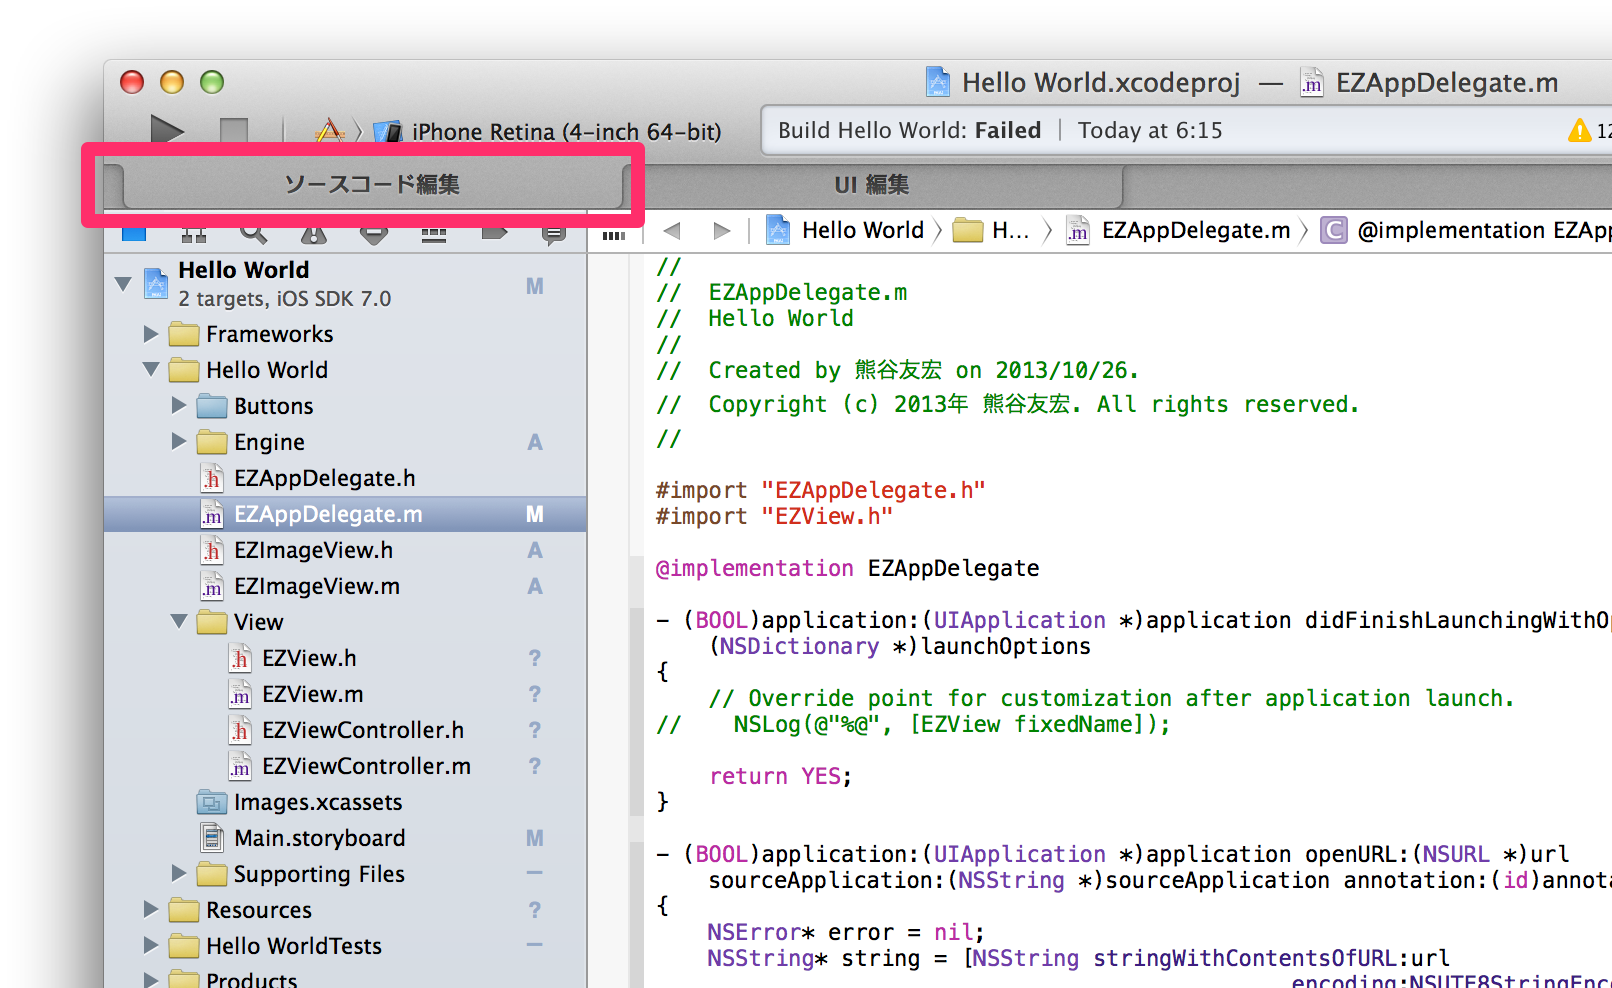The height and width of the screenshot is (988, 1612).
Task: Click the return YES; statement
Action: (x=780, y=777)
